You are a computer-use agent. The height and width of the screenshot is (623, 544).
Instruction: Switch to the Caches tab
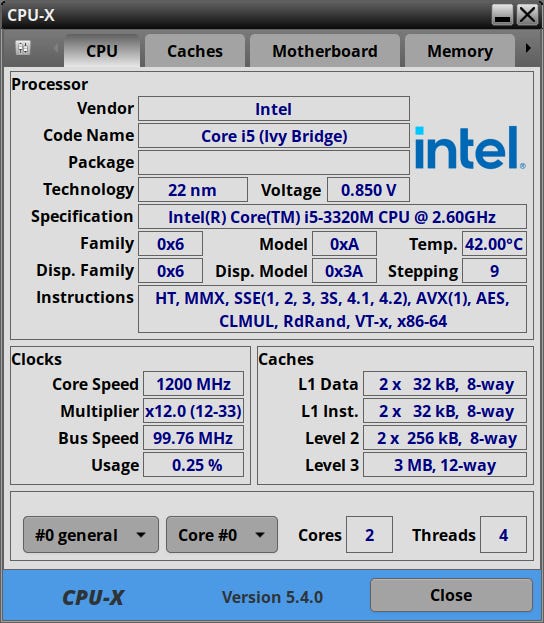[x=195, y=50]
